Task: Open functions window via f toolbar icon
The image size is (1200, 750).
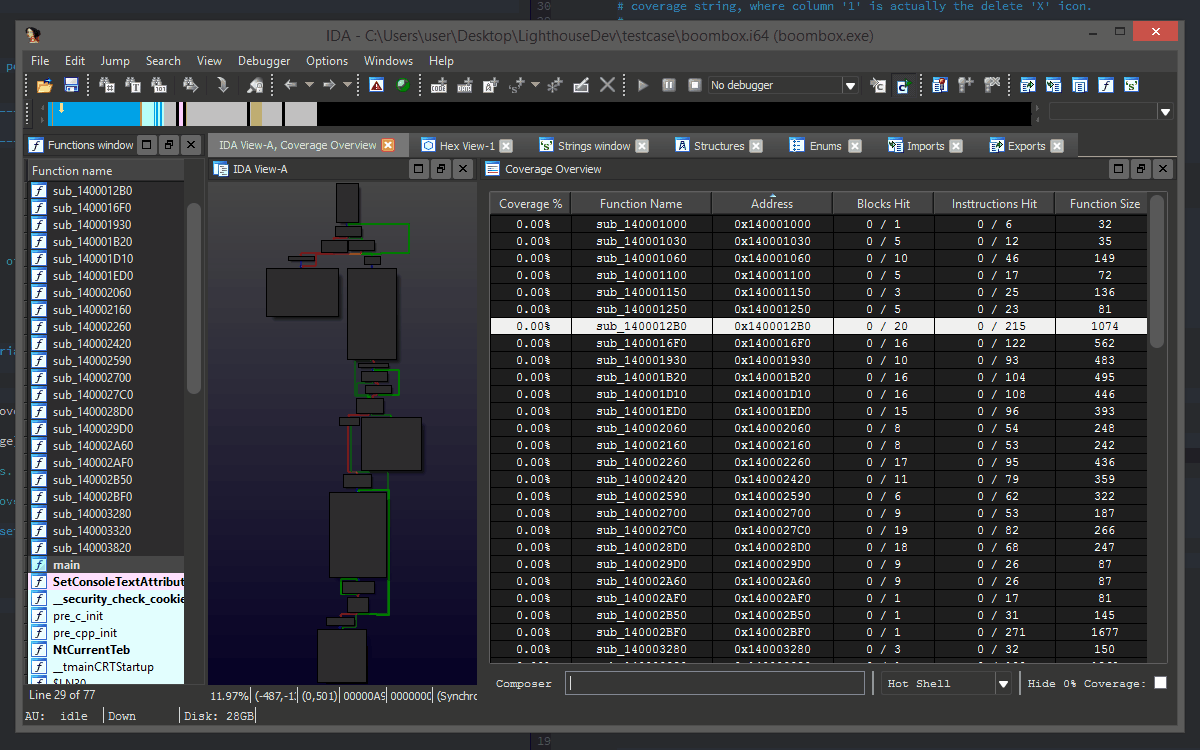Action: 1106,85
